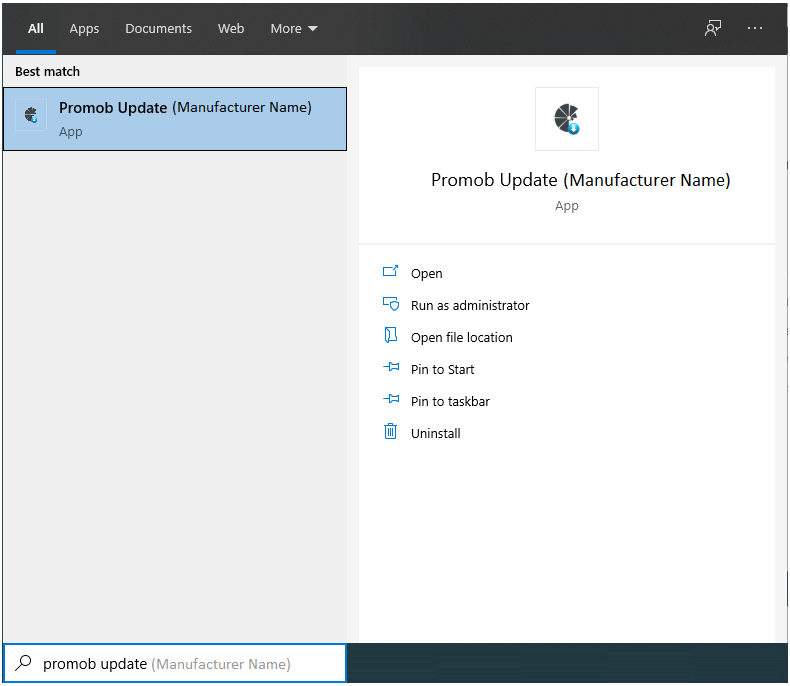Choose Open file location
790x686 pixels.
[x=462, y=337]
